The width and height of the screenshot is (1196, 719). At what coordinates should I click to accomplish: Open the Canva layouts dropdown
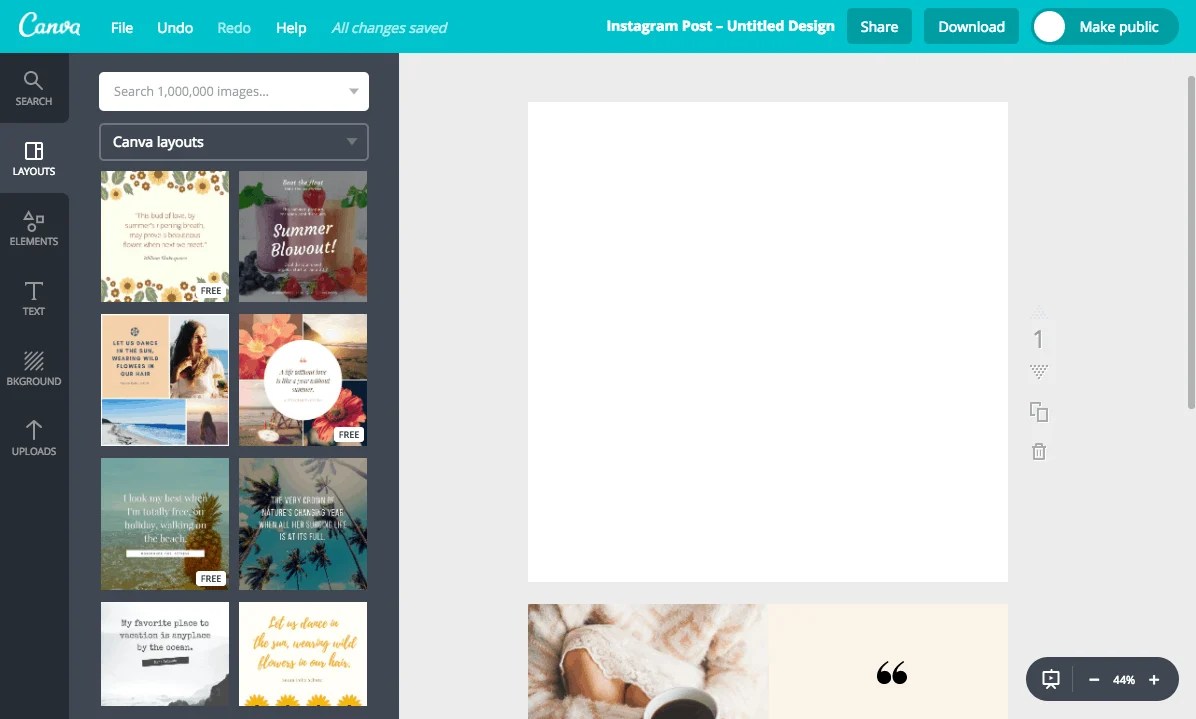(233, 141)
